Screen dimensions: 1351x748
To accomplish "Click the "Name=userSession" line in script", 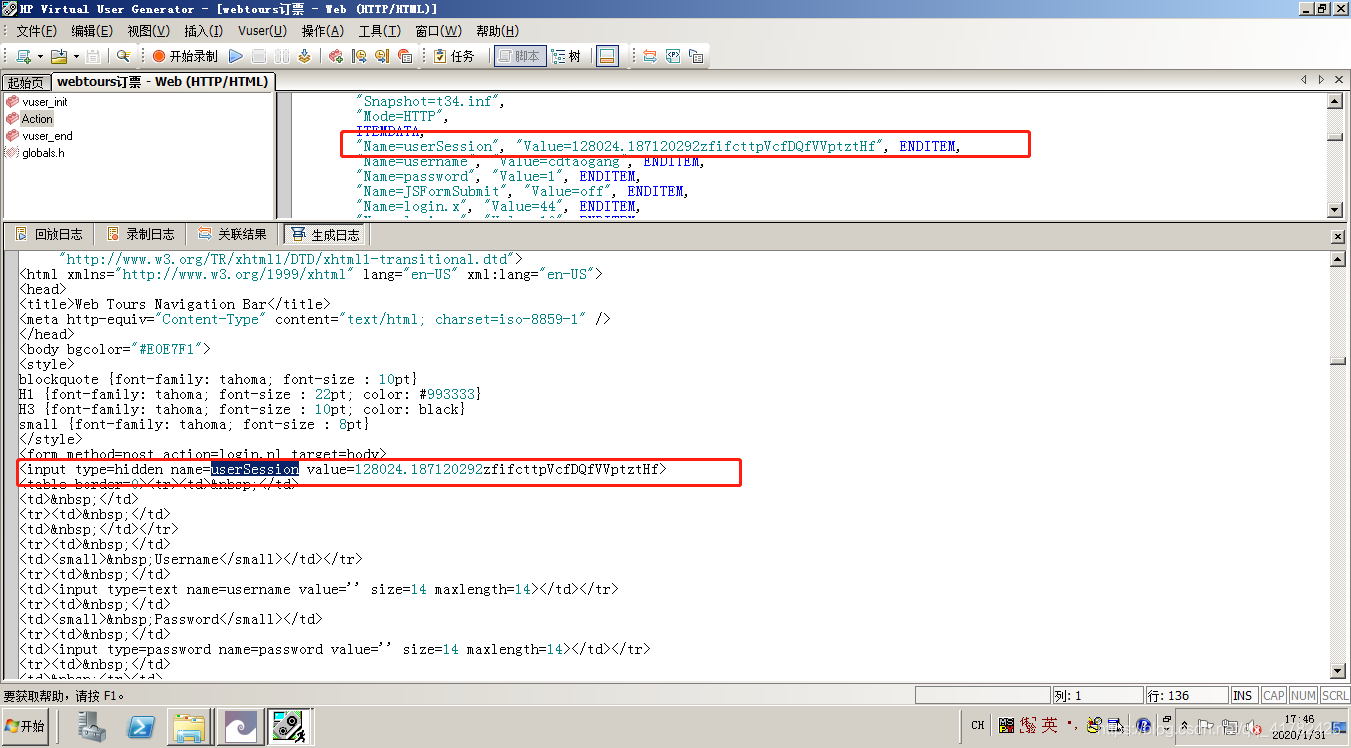I will coord(660,146).
